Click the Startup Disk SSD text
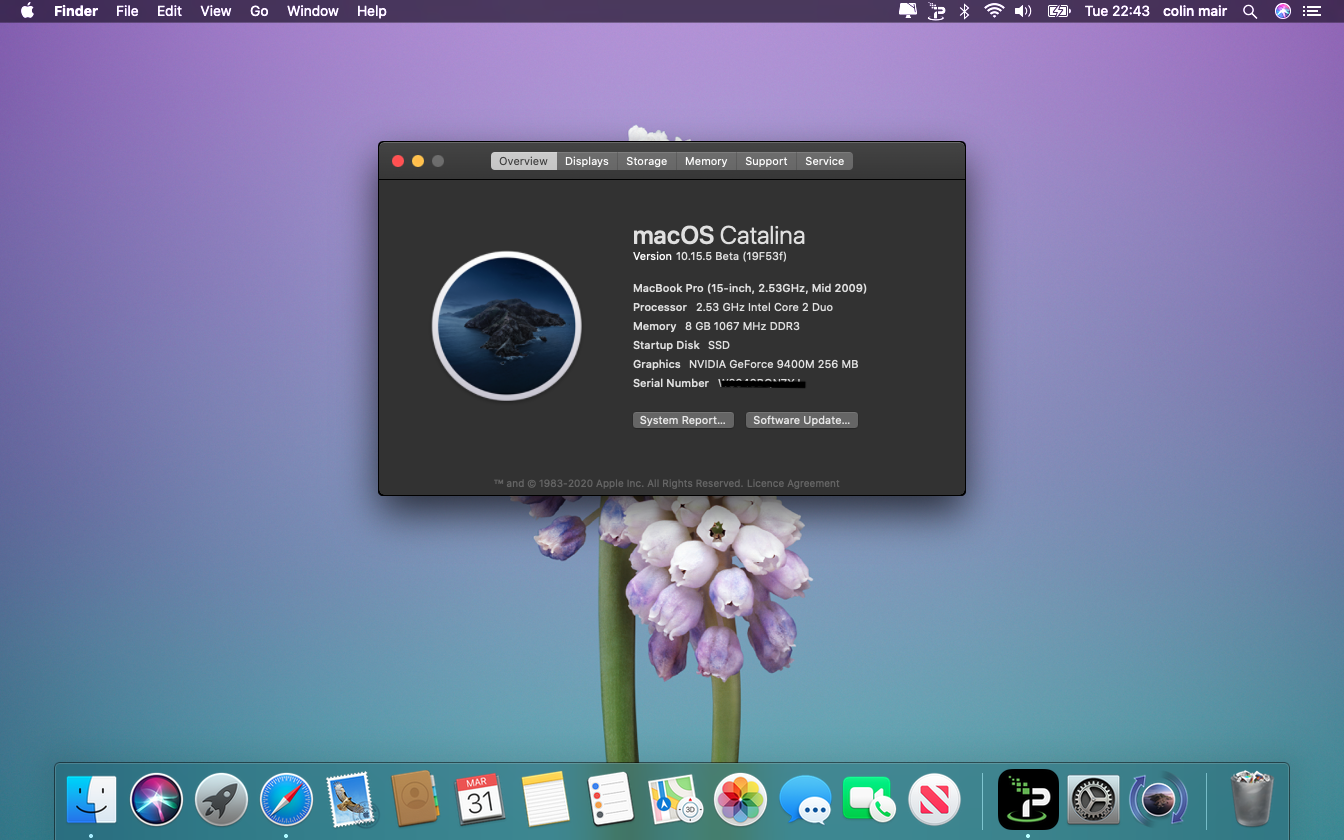Image resolution: width=1344 pixels, height=840 pixels. tap(681, 345)
